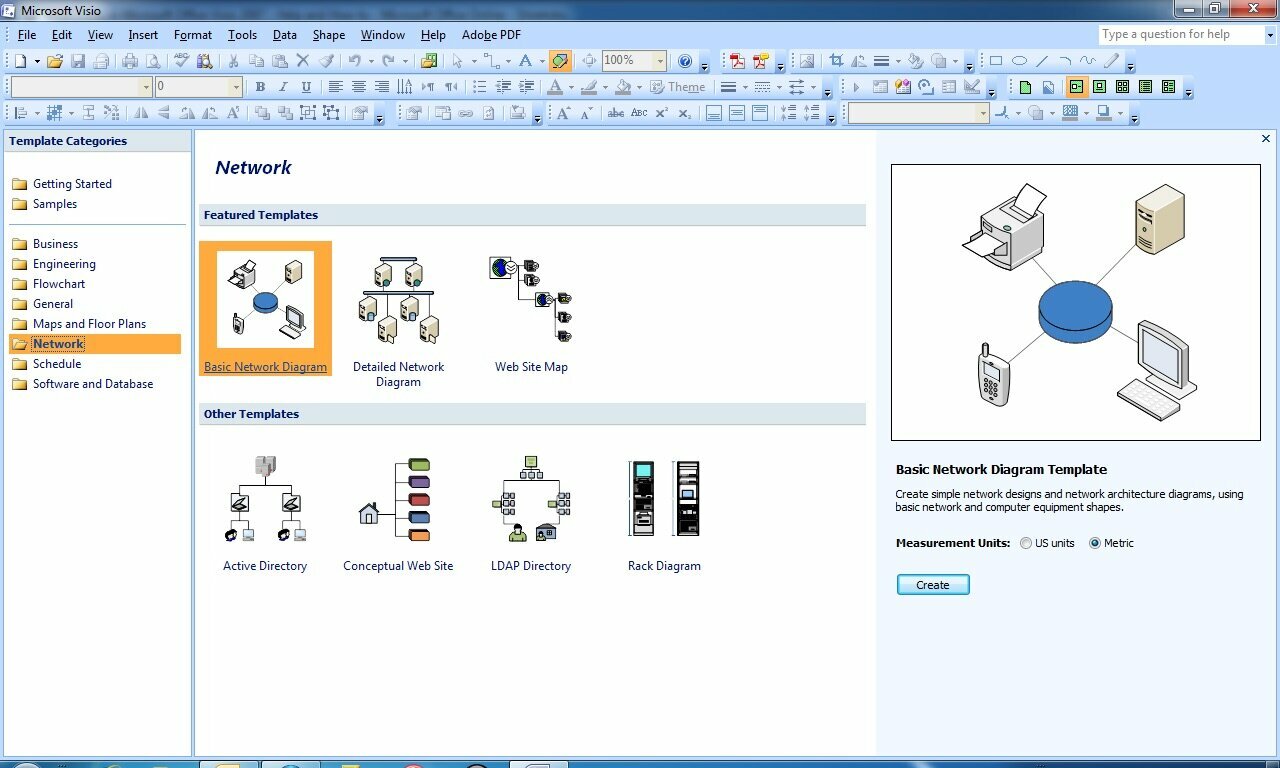Open the zoom percentage dropdown

tap(659, 61)
